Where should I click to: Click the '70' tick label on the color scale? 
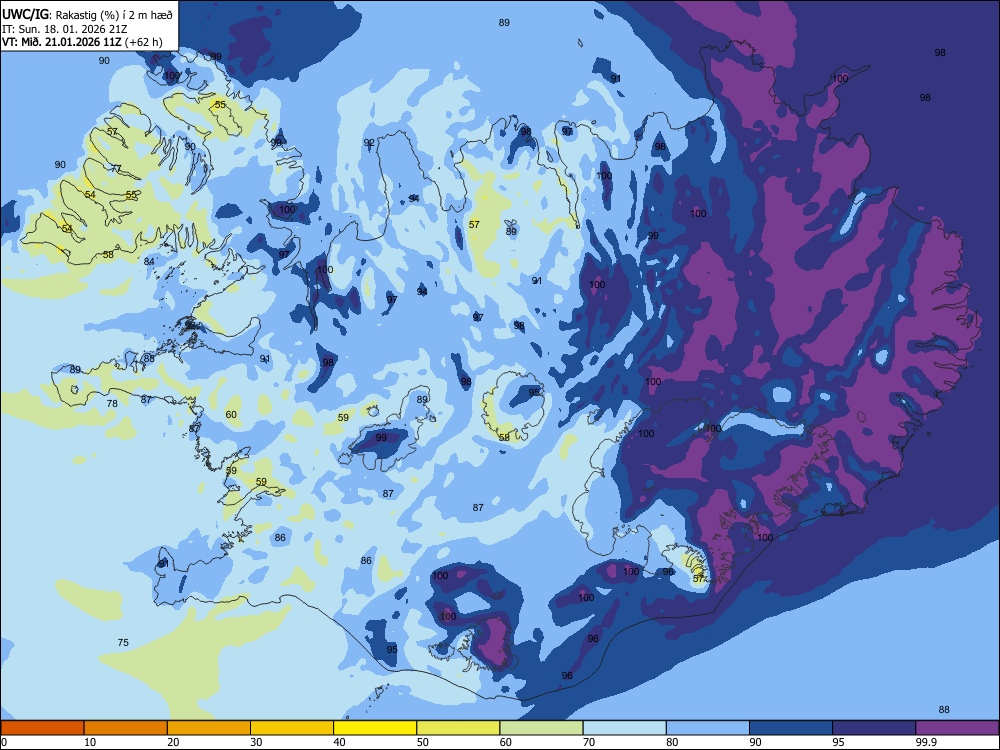pos(589,742)
